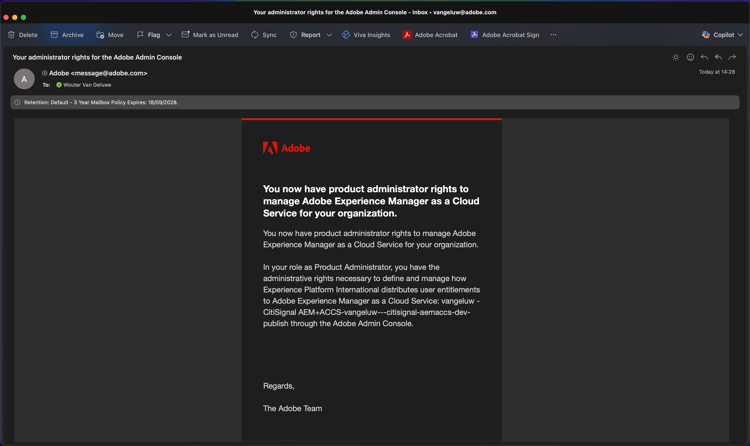Click the Viva Insights label
This screenshot has height=446, width=750.
coord(372,35)
